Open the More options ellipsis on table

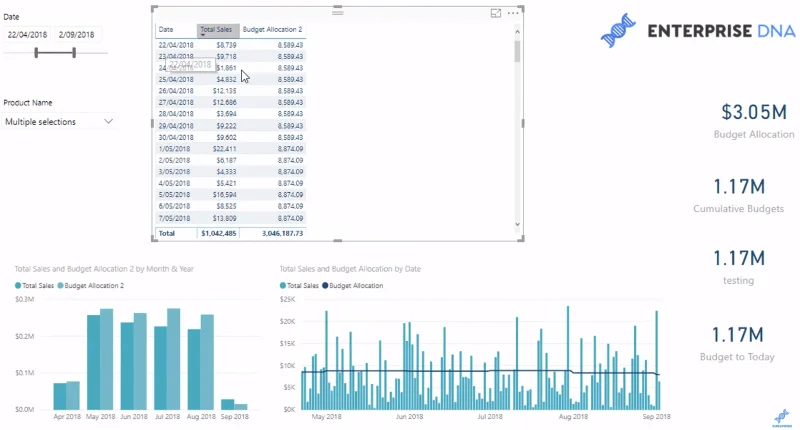point(513,13)
